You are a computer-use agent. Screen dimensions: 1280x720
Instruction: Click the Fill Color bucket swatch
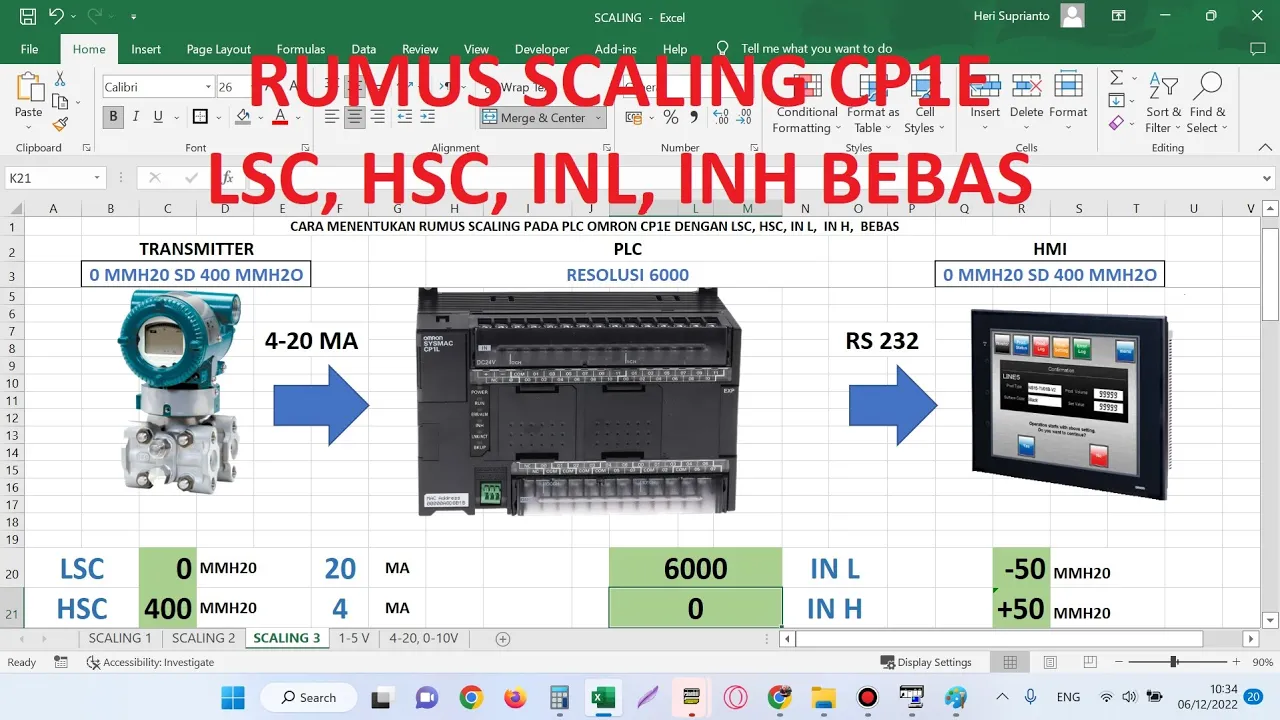click(x=243, y=117)
